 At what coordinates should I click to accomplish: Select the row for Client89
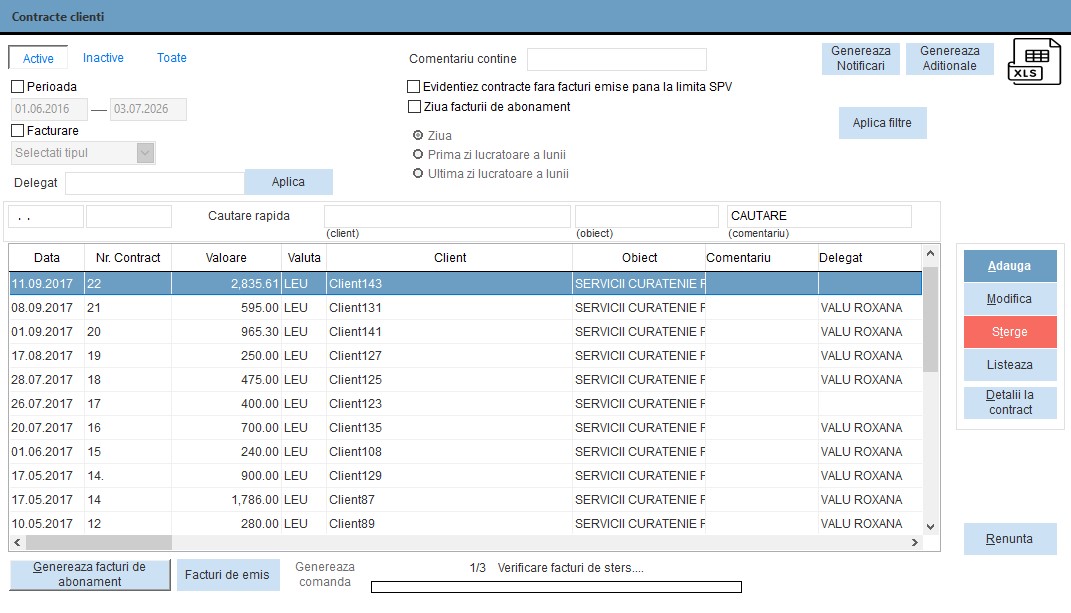tap(465, 523)
